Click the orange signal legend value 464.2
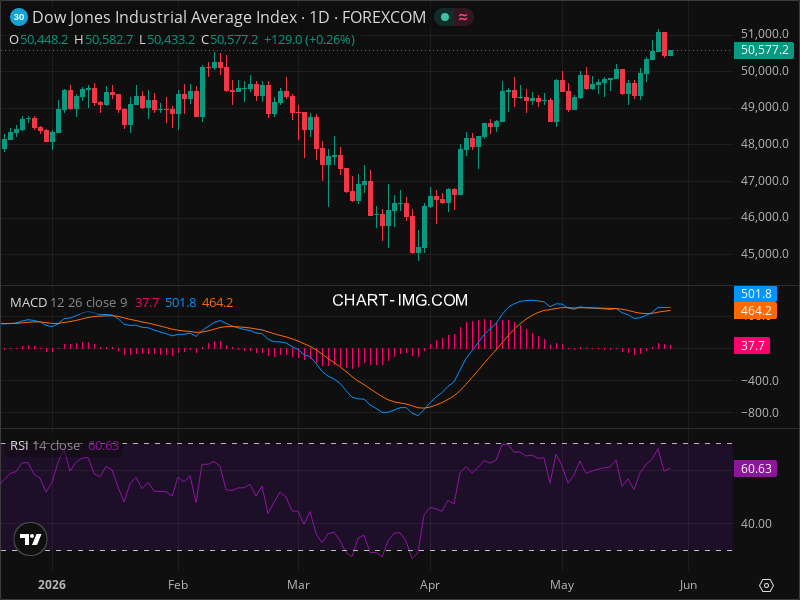The height and width of the screenshot is (600, 800). pyautogui.click(x=217, y=303)
